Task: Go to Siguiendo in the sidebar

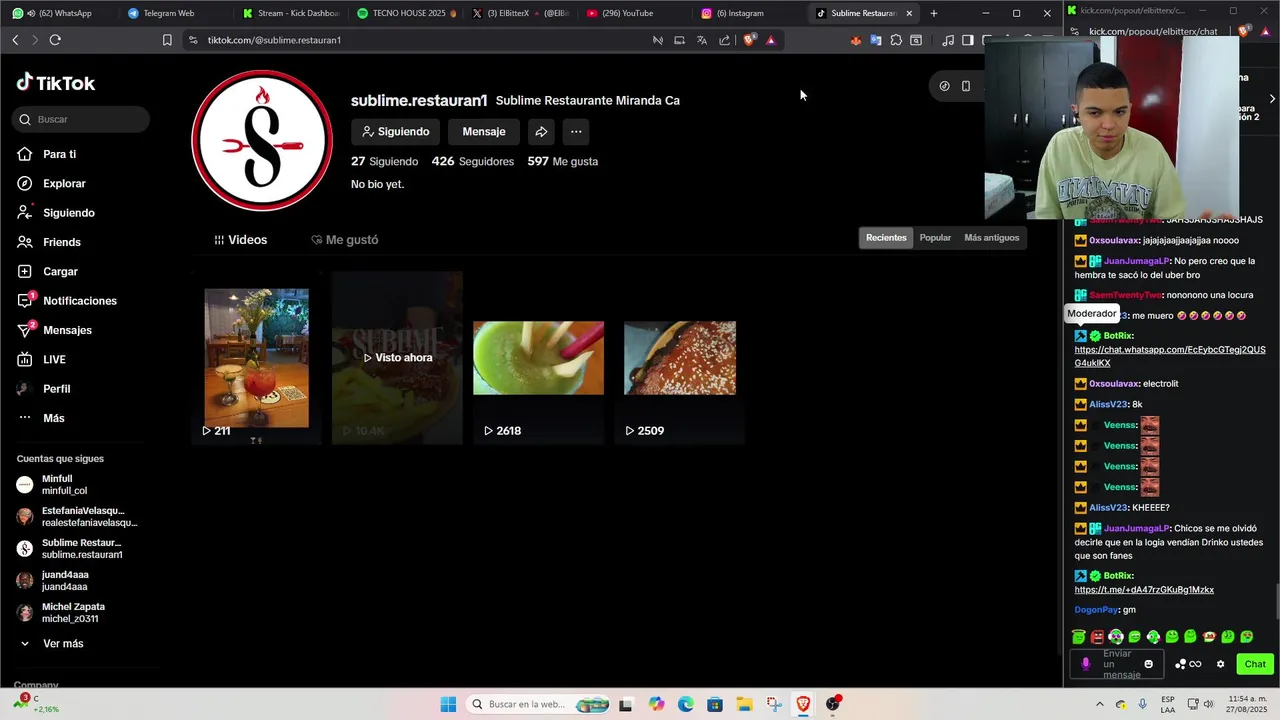Action: (68, 213)
